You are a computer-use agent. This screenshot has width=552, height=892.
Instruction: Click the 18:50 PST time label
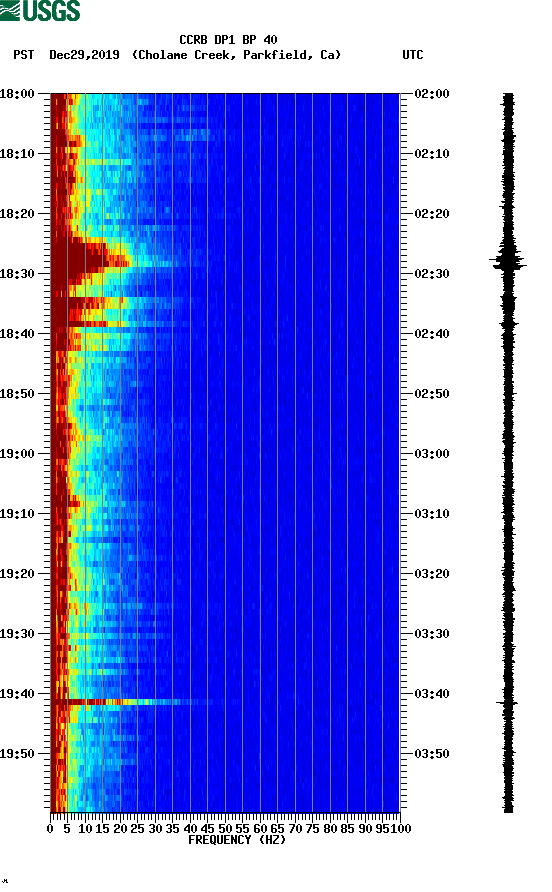(x=17, y=394)
